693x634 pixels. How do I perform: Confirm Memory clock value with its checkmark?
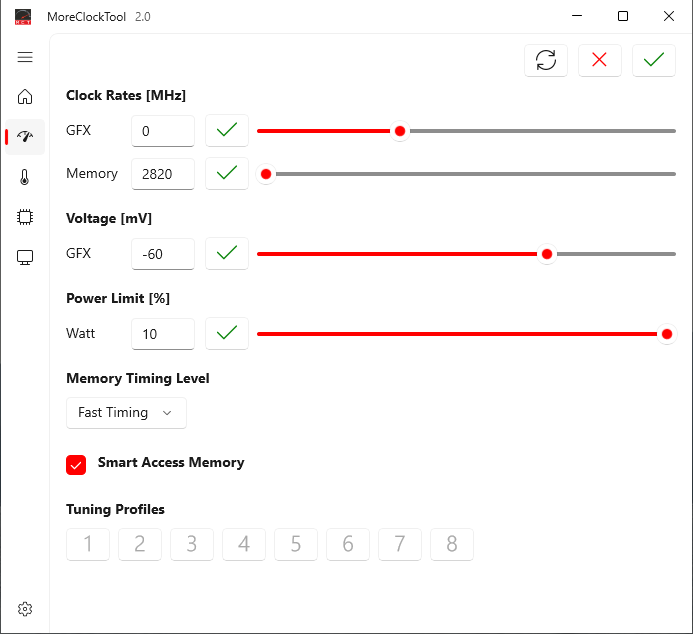[227, 174]
